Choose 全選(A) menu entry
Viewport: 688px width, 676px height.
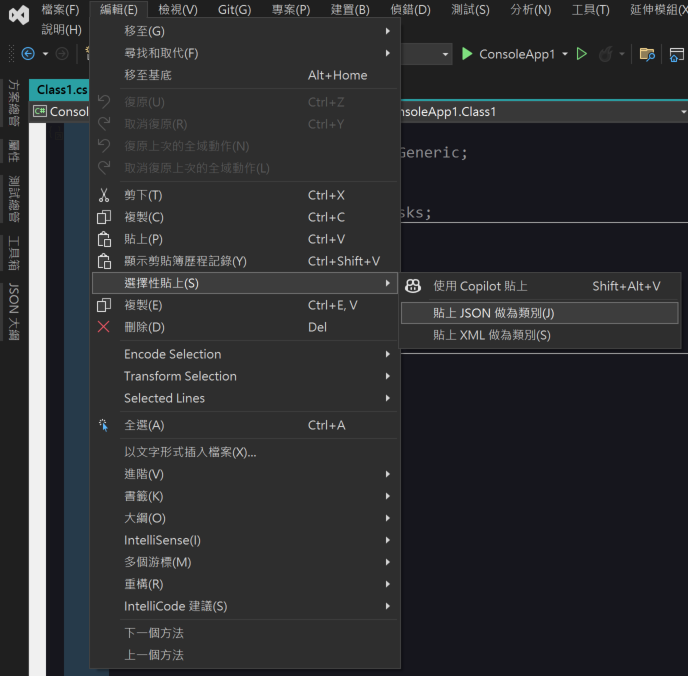[x=245, y=425]
